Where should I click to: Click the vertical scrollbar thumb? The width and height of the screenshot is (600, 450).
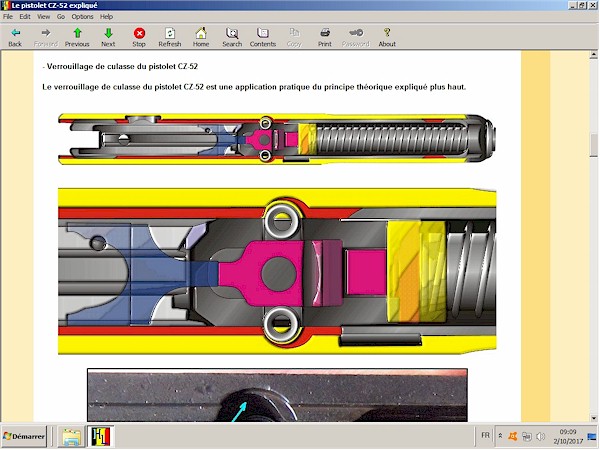(x=593, y=145)
